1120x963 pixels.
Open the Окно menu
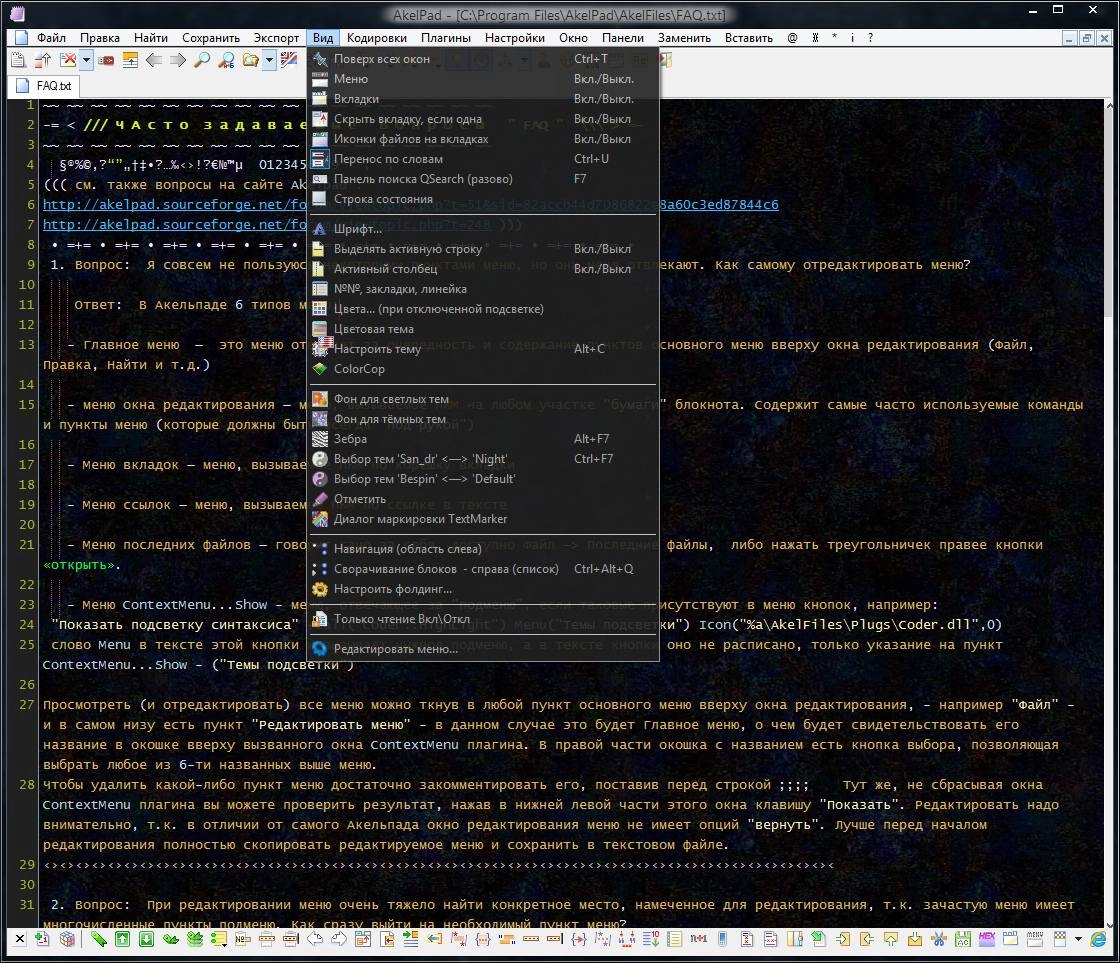[x=574, y=38]
